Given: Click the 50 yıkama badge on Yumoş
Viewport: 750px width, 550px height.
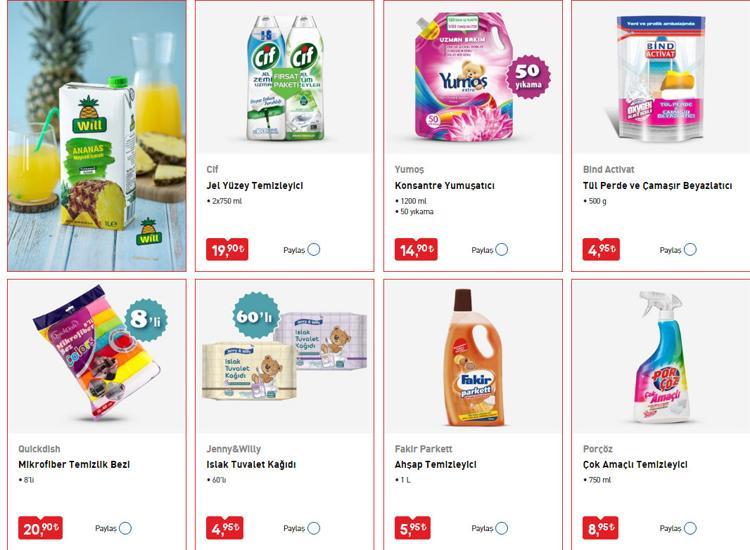Looking at the screenshot, I should click(x=528, y=77).
